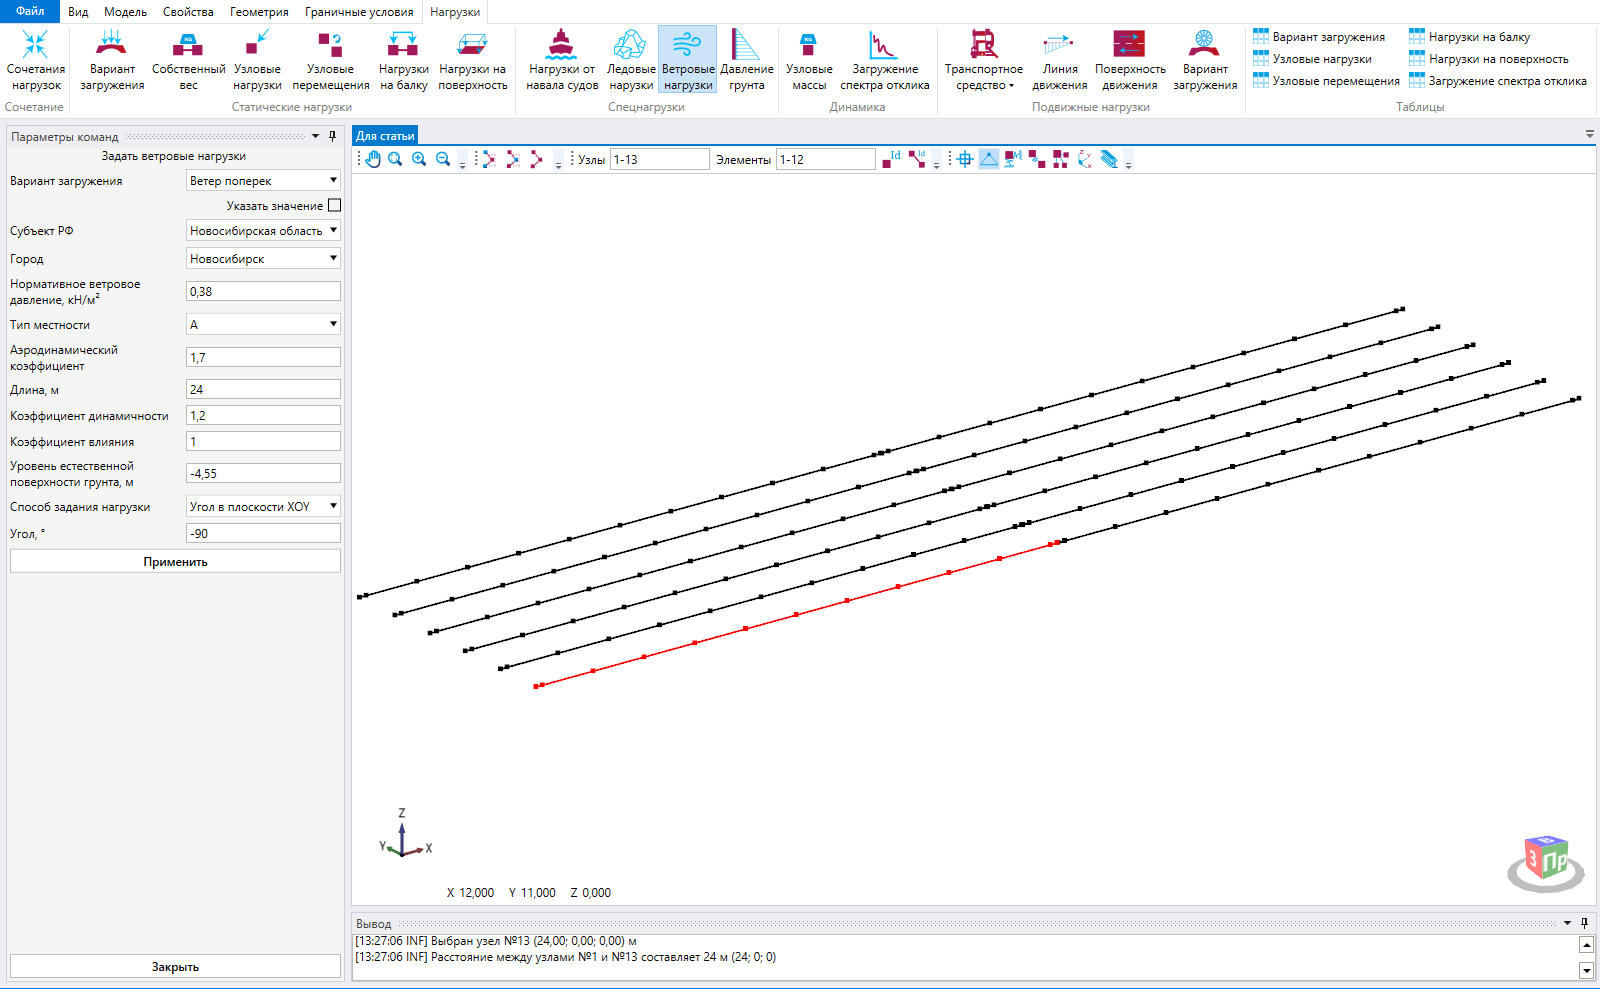Select Поверхность движения tool

pos(1130,60)
